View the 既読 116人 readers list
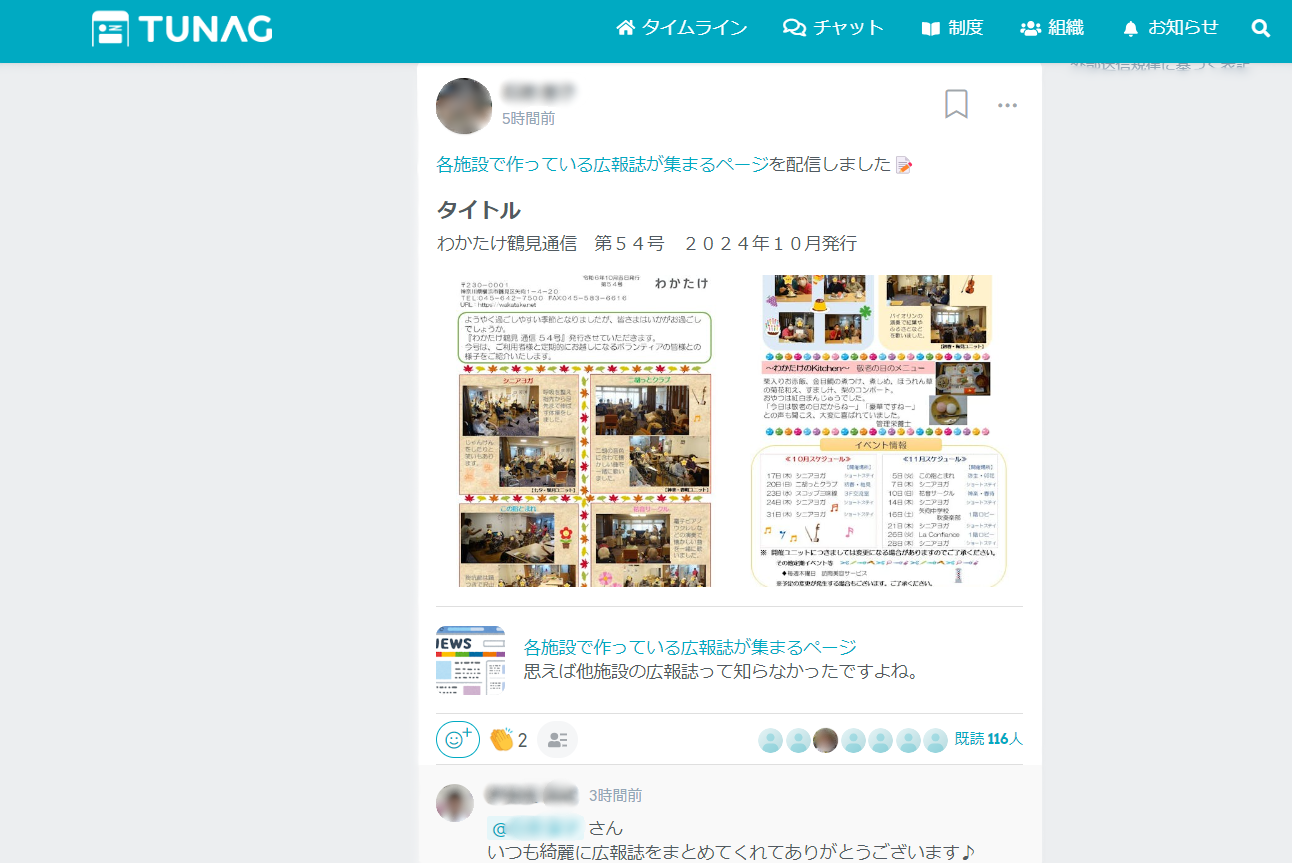Viewport: 1292px width, 863px height. pos(988,740)
